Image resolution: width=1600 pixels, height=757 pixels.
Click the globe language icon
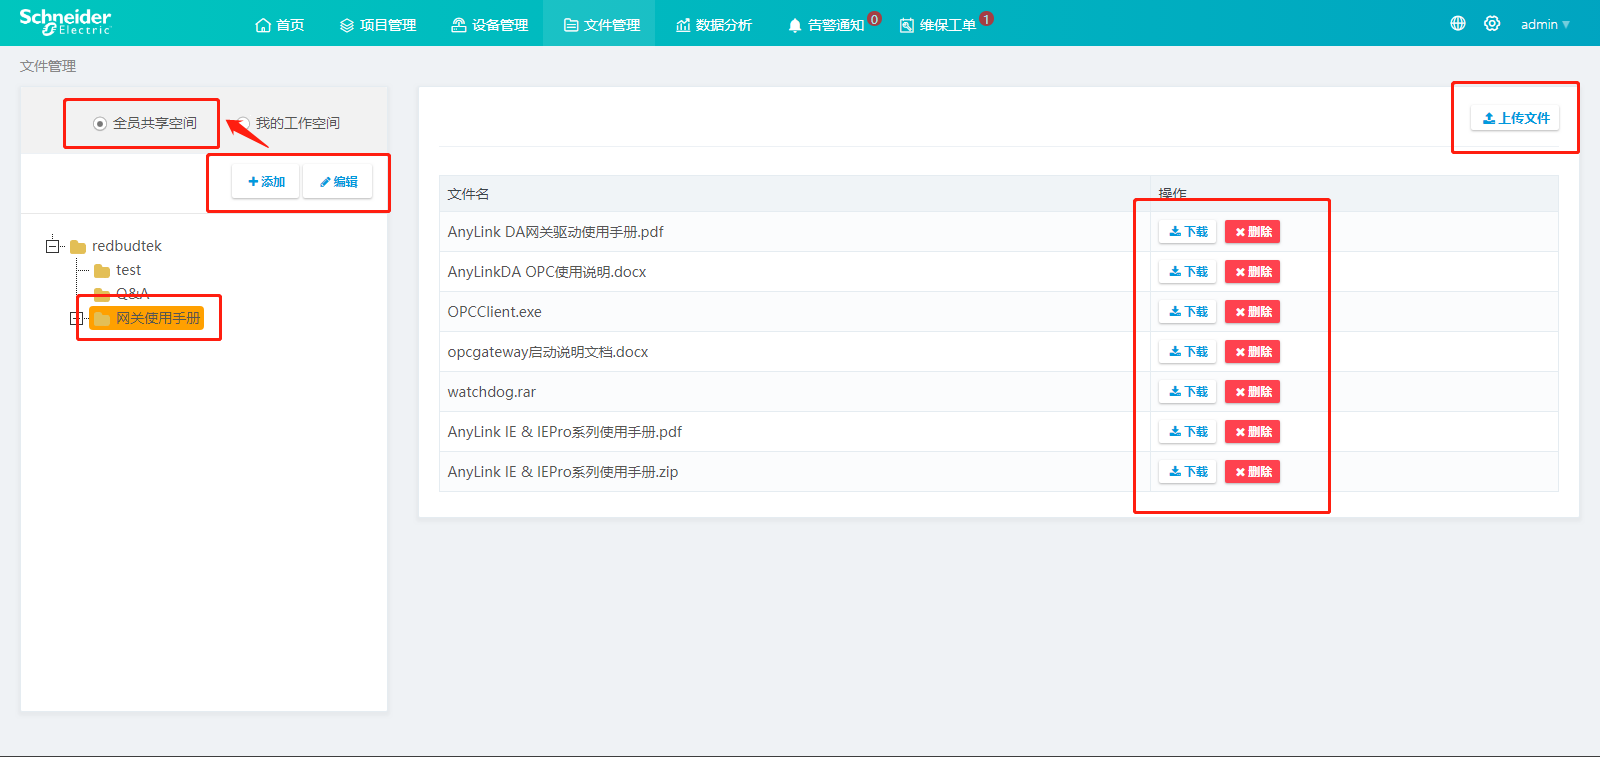(1458, 23)
